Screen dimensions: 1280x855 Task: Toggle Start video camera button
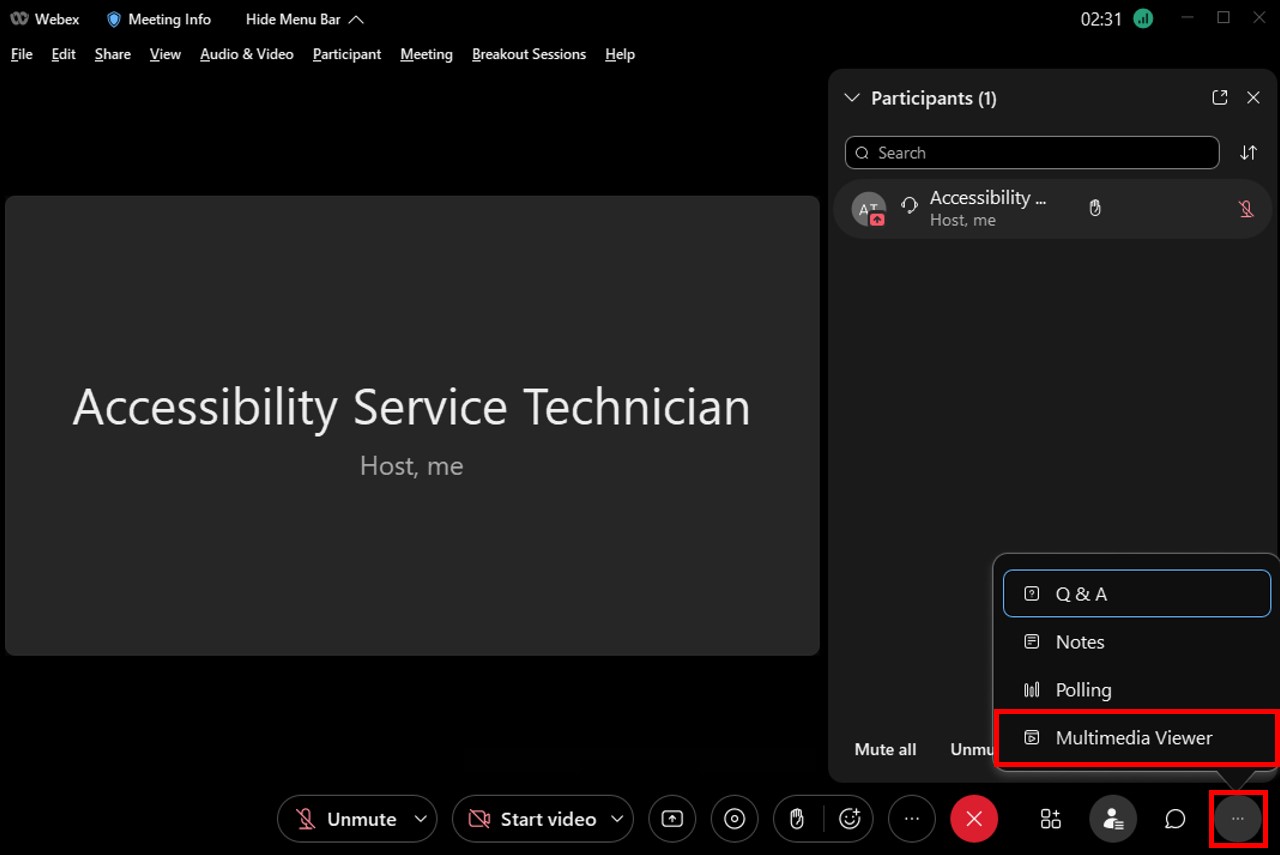532,819
